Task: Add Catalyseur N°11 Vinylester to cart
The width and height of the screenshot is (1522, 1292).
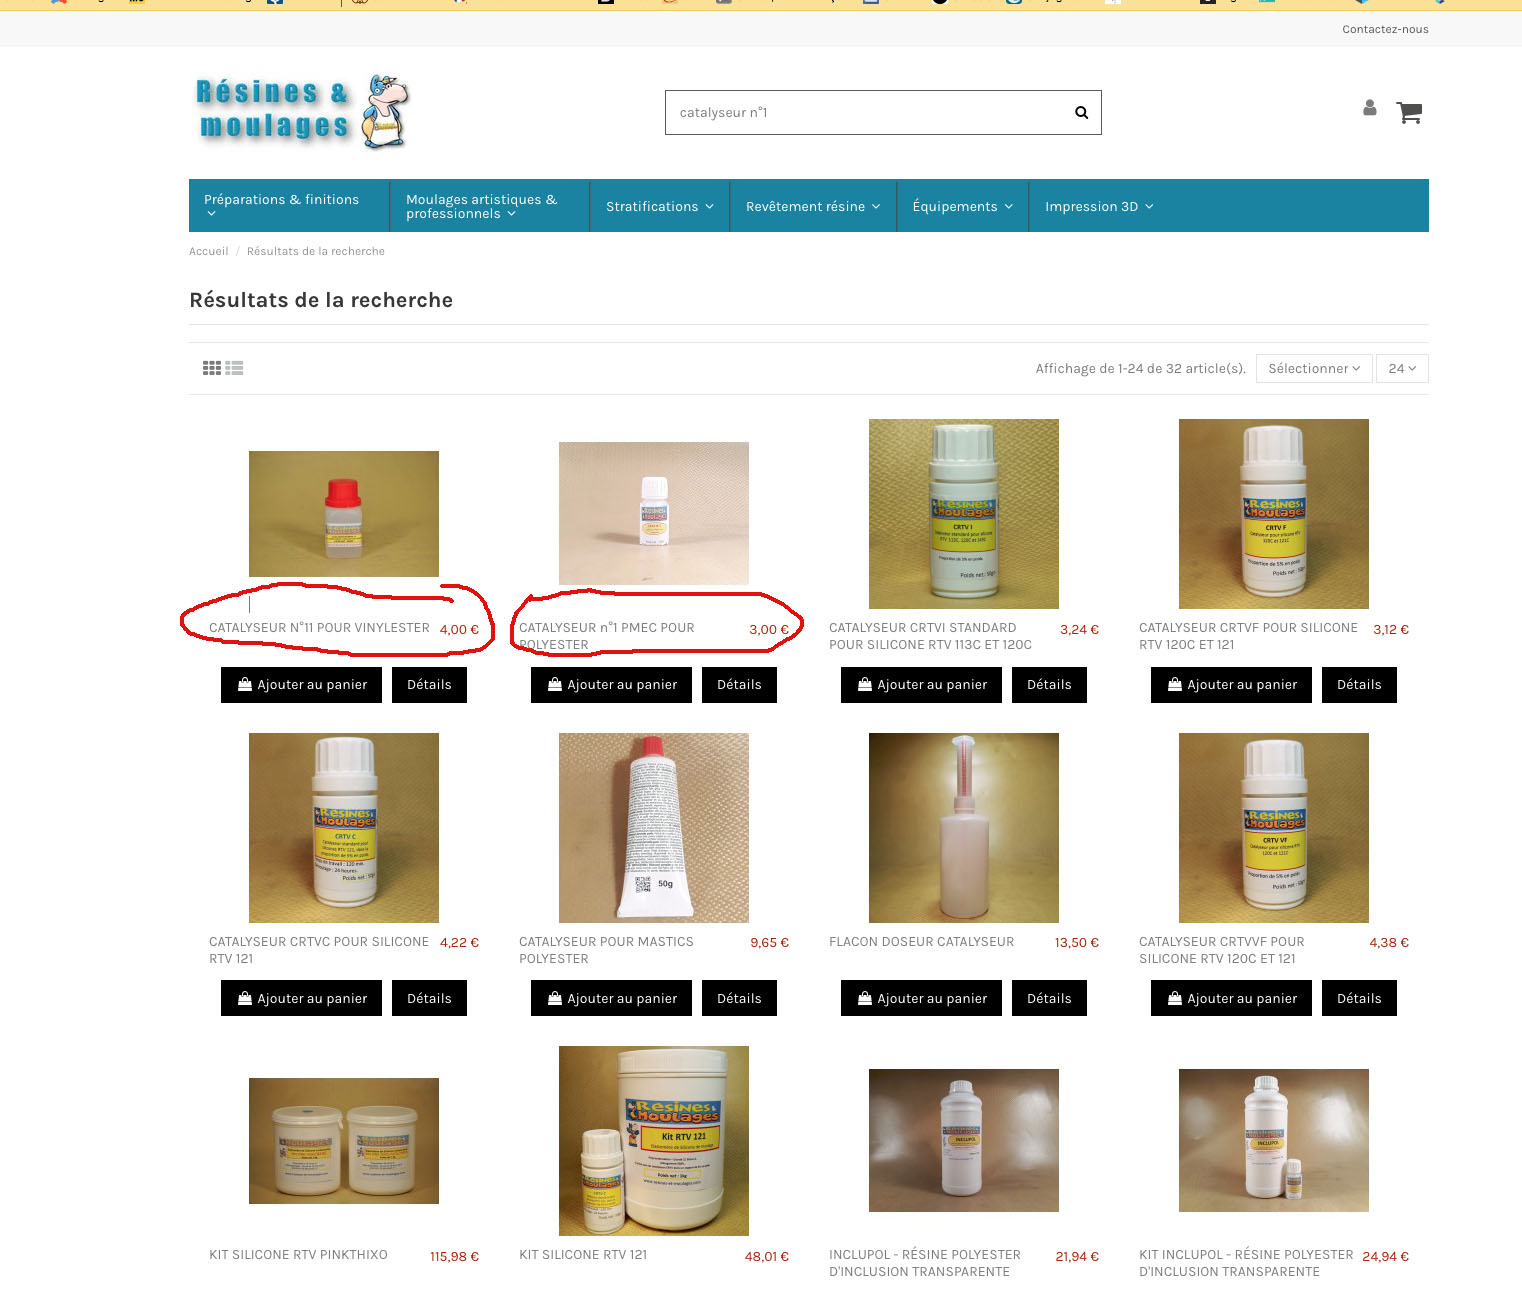Action: [301, 685]
